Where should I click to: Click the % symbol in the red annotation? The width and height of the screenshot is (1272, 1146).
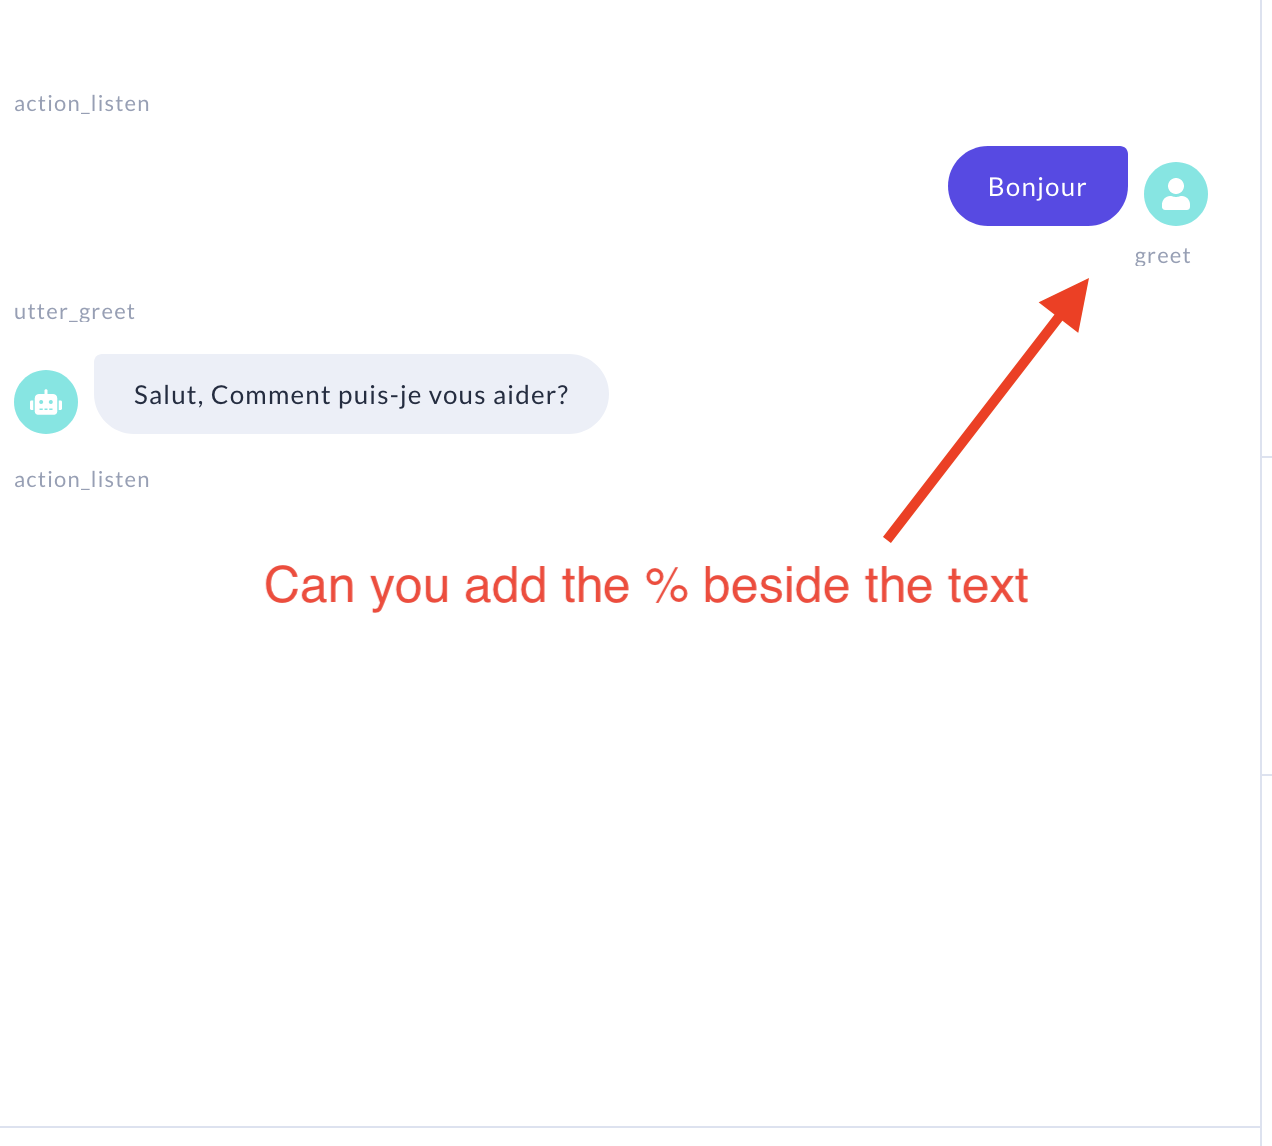point(666,586)
